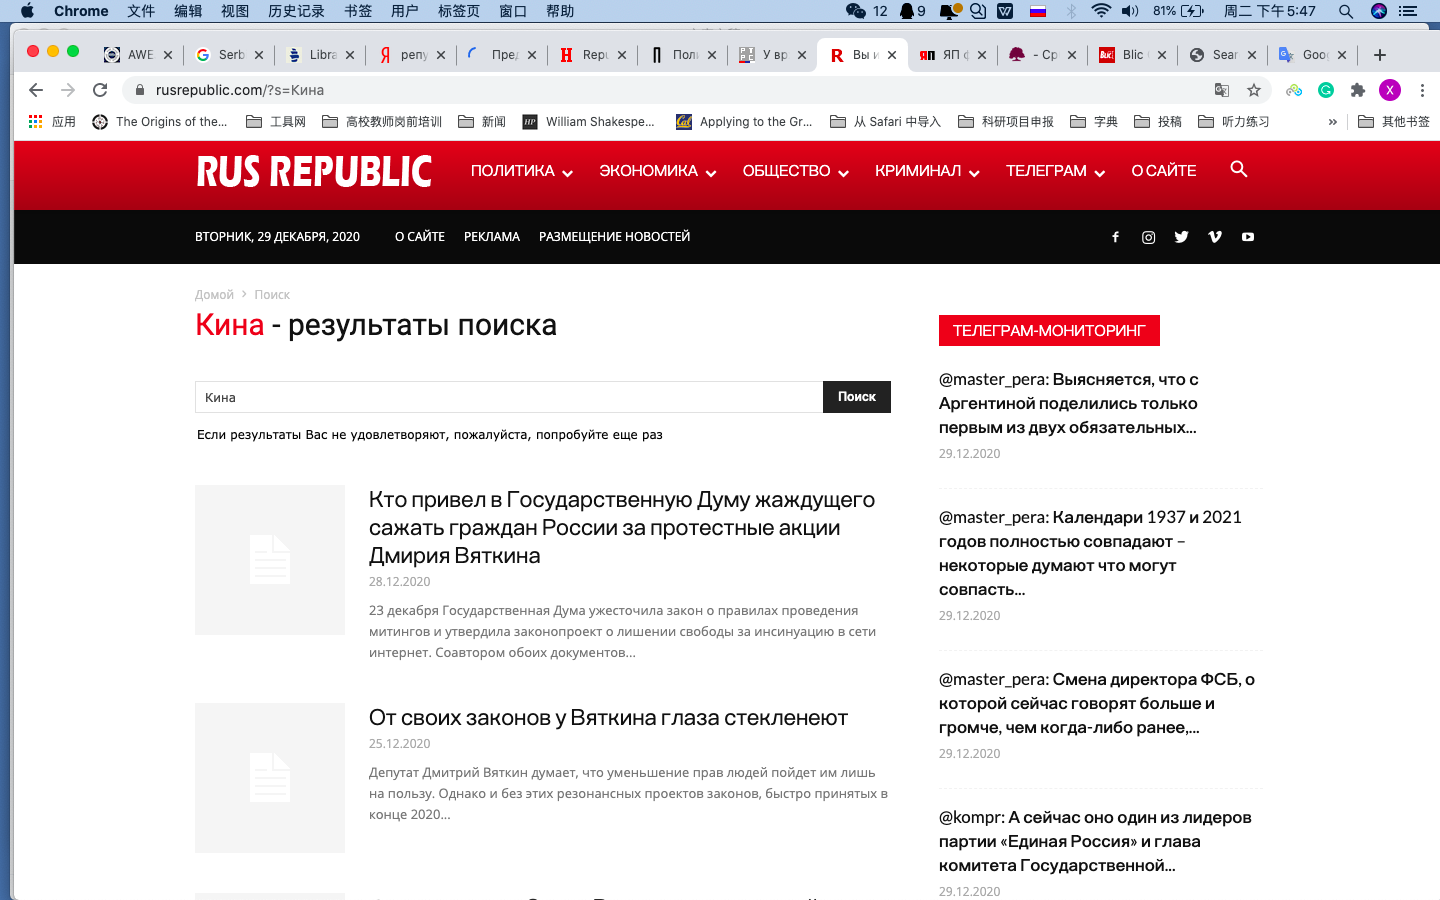Click the Поиск search button

pyautogui.click(x=857, y=397)
